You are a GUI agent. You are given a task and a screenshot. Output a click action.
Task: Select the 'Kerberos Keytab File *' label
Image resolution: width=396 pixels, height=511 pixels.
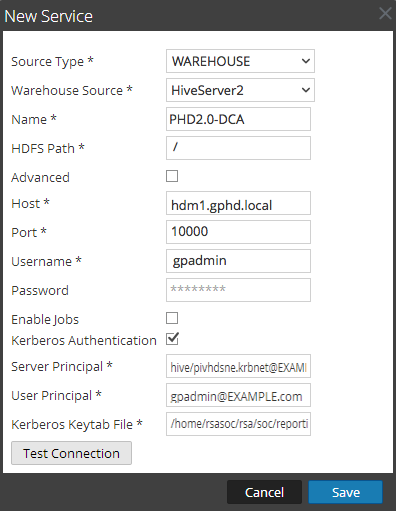(77, 425)
